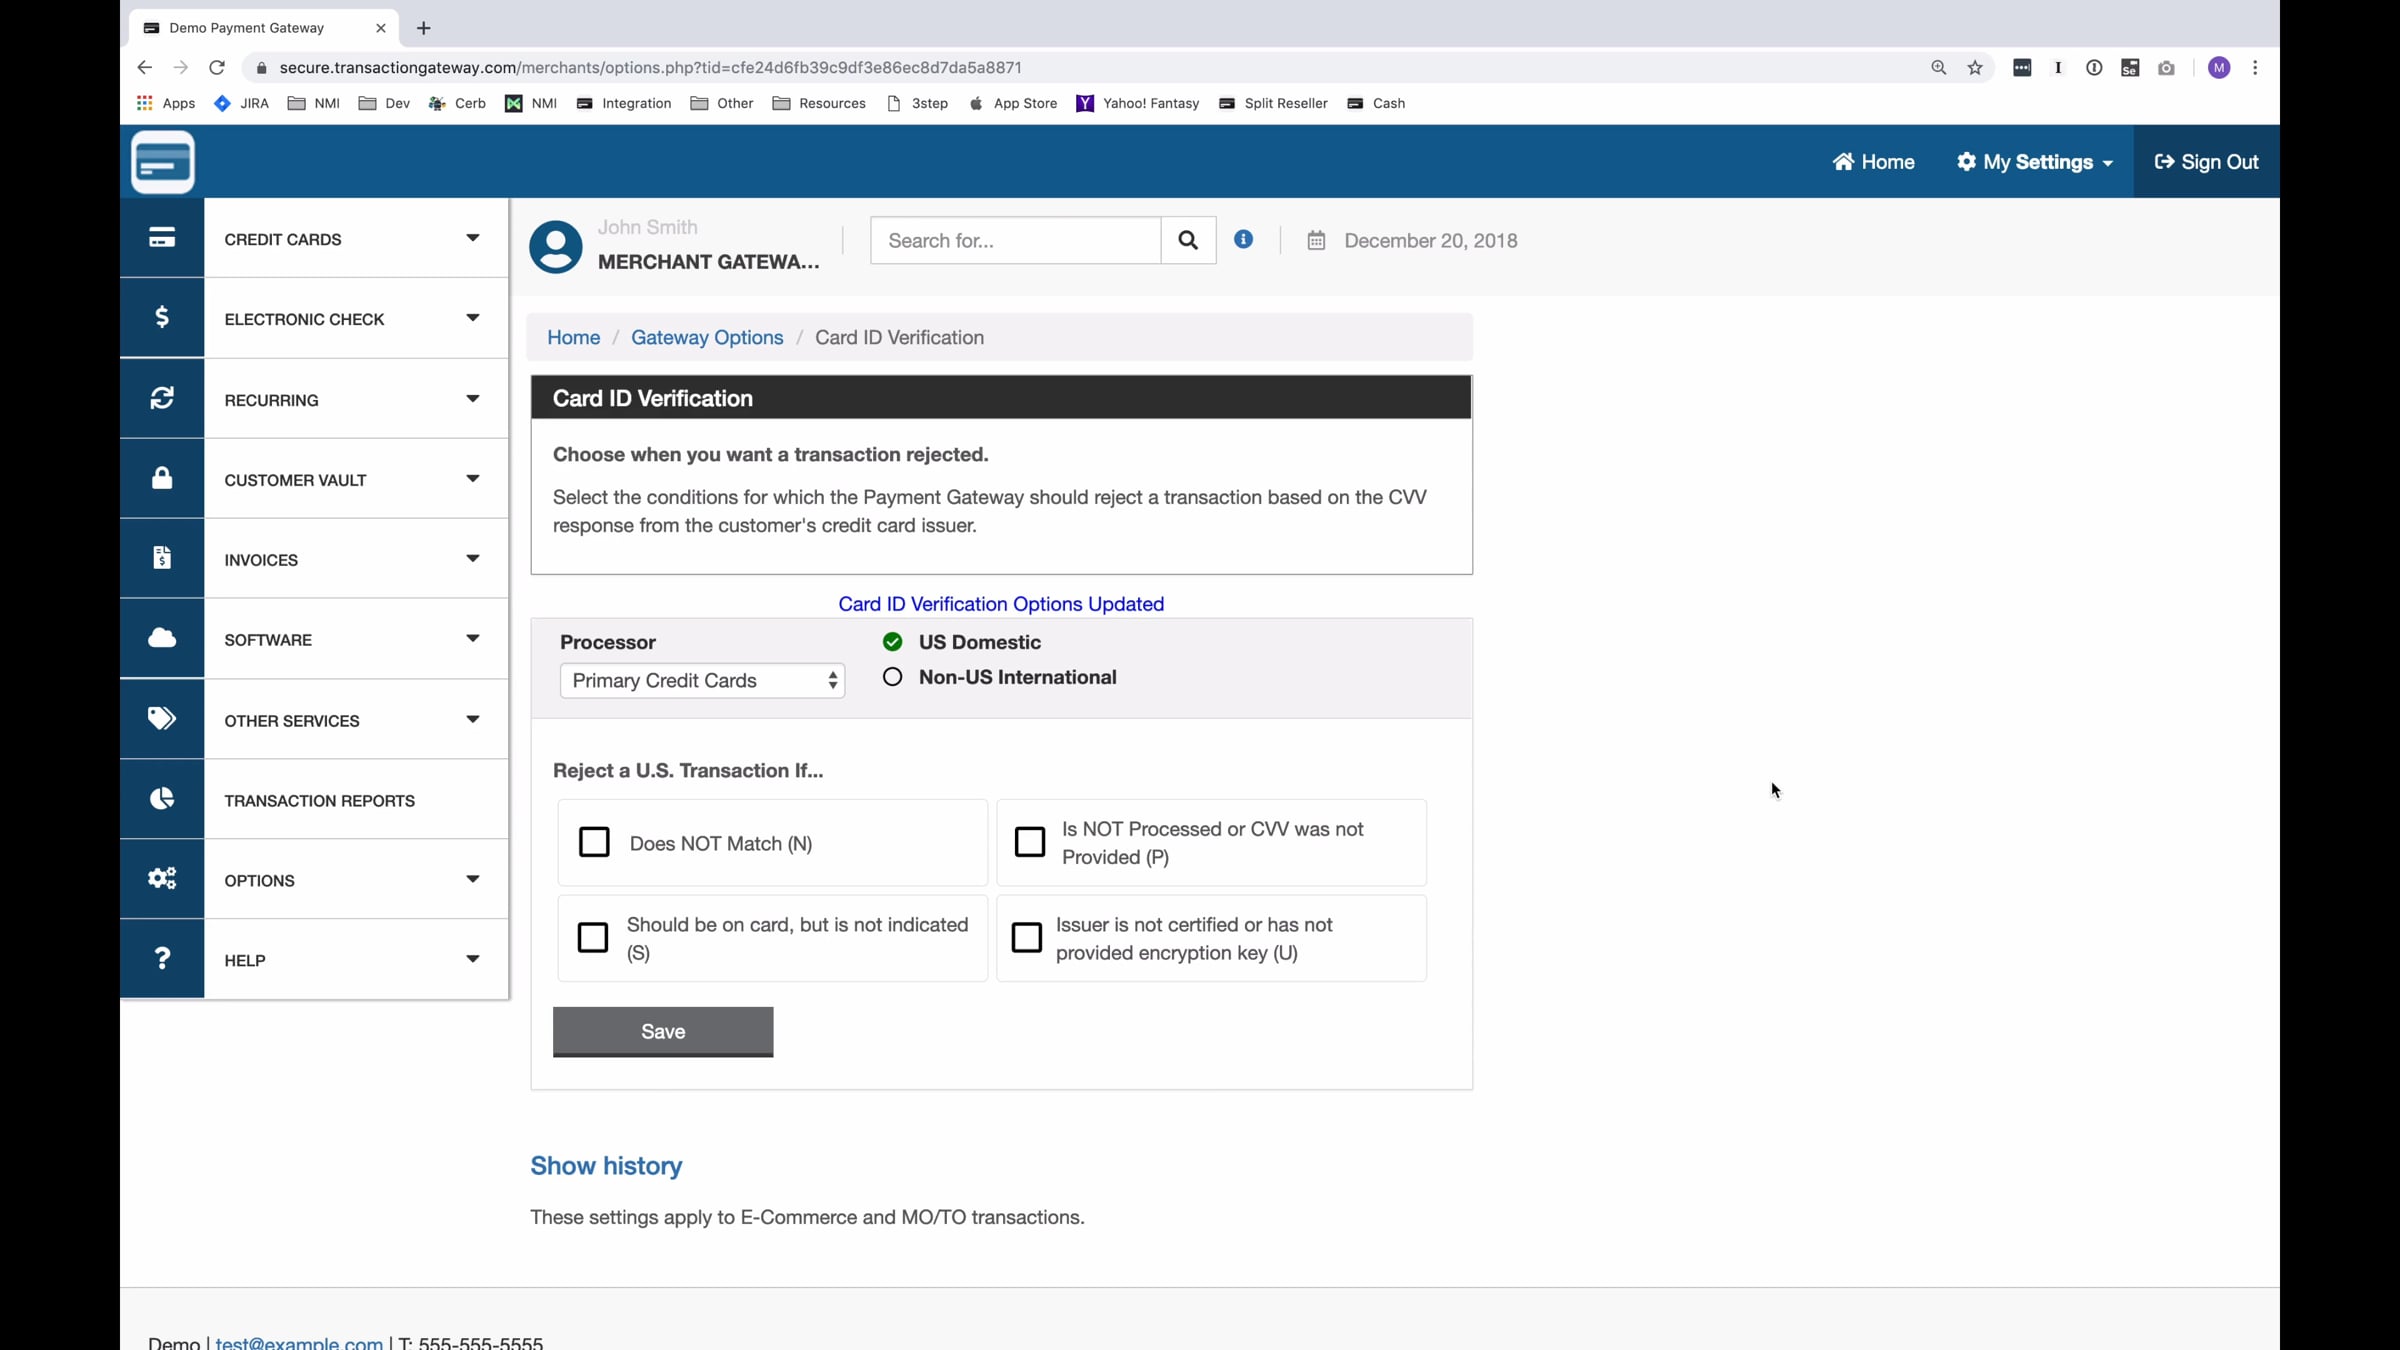The height and width of the screenshot is (1350, 2400).
Task: Click the Show history link
Action: (x=606, y=1166)
